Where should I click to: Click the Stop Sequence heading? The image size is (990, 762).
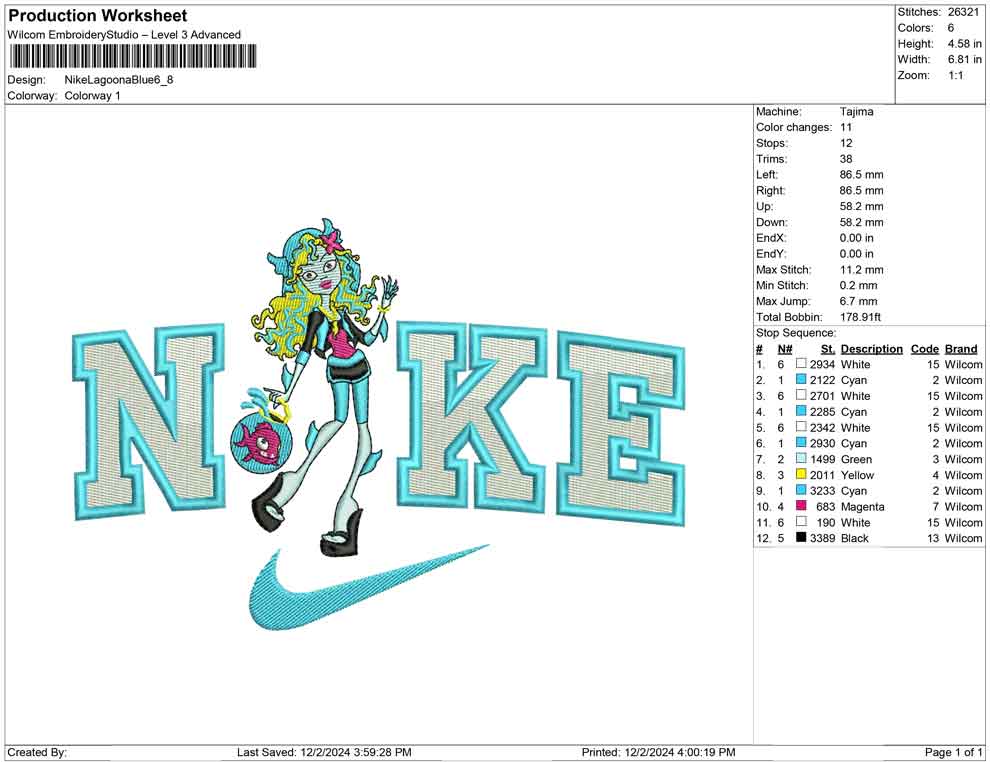[x=796, y=333]
